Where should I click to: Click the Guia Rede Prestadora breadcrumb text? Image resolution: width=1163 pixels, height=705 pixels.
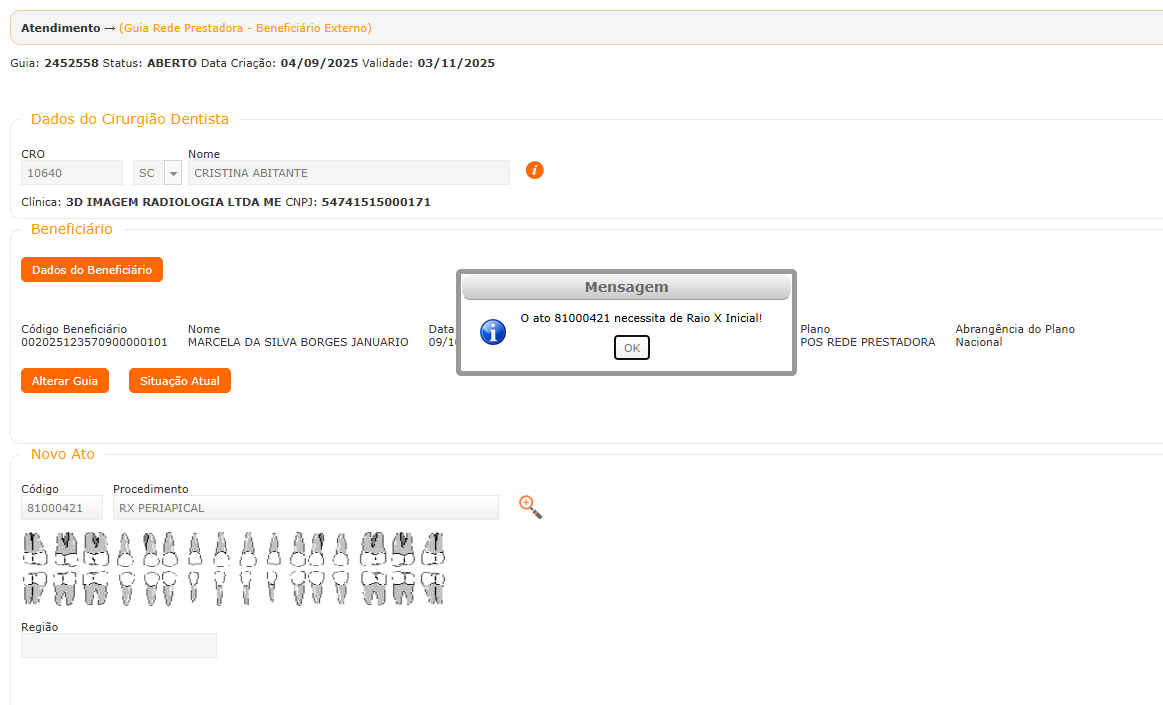tap(246, 28)
